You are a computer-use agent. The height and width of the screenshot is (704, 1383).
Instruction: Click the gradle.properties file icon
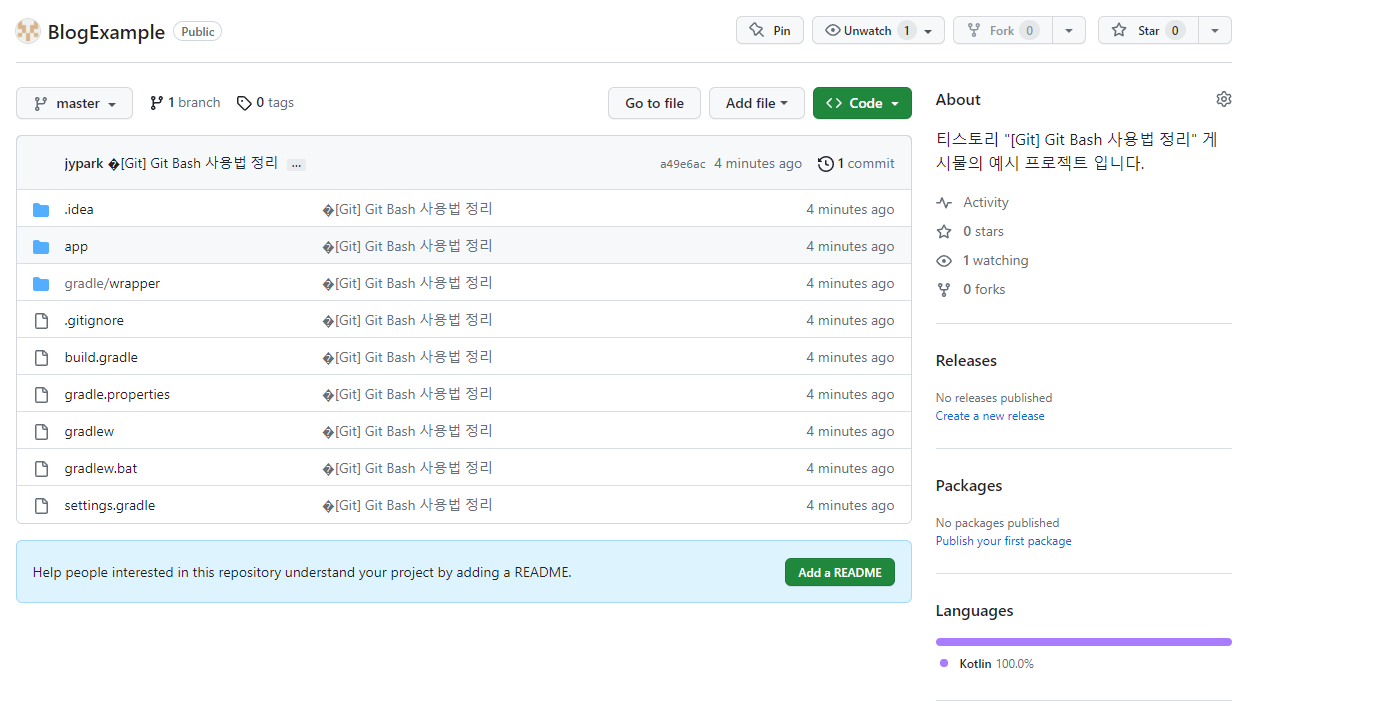[x=41, y=395]
